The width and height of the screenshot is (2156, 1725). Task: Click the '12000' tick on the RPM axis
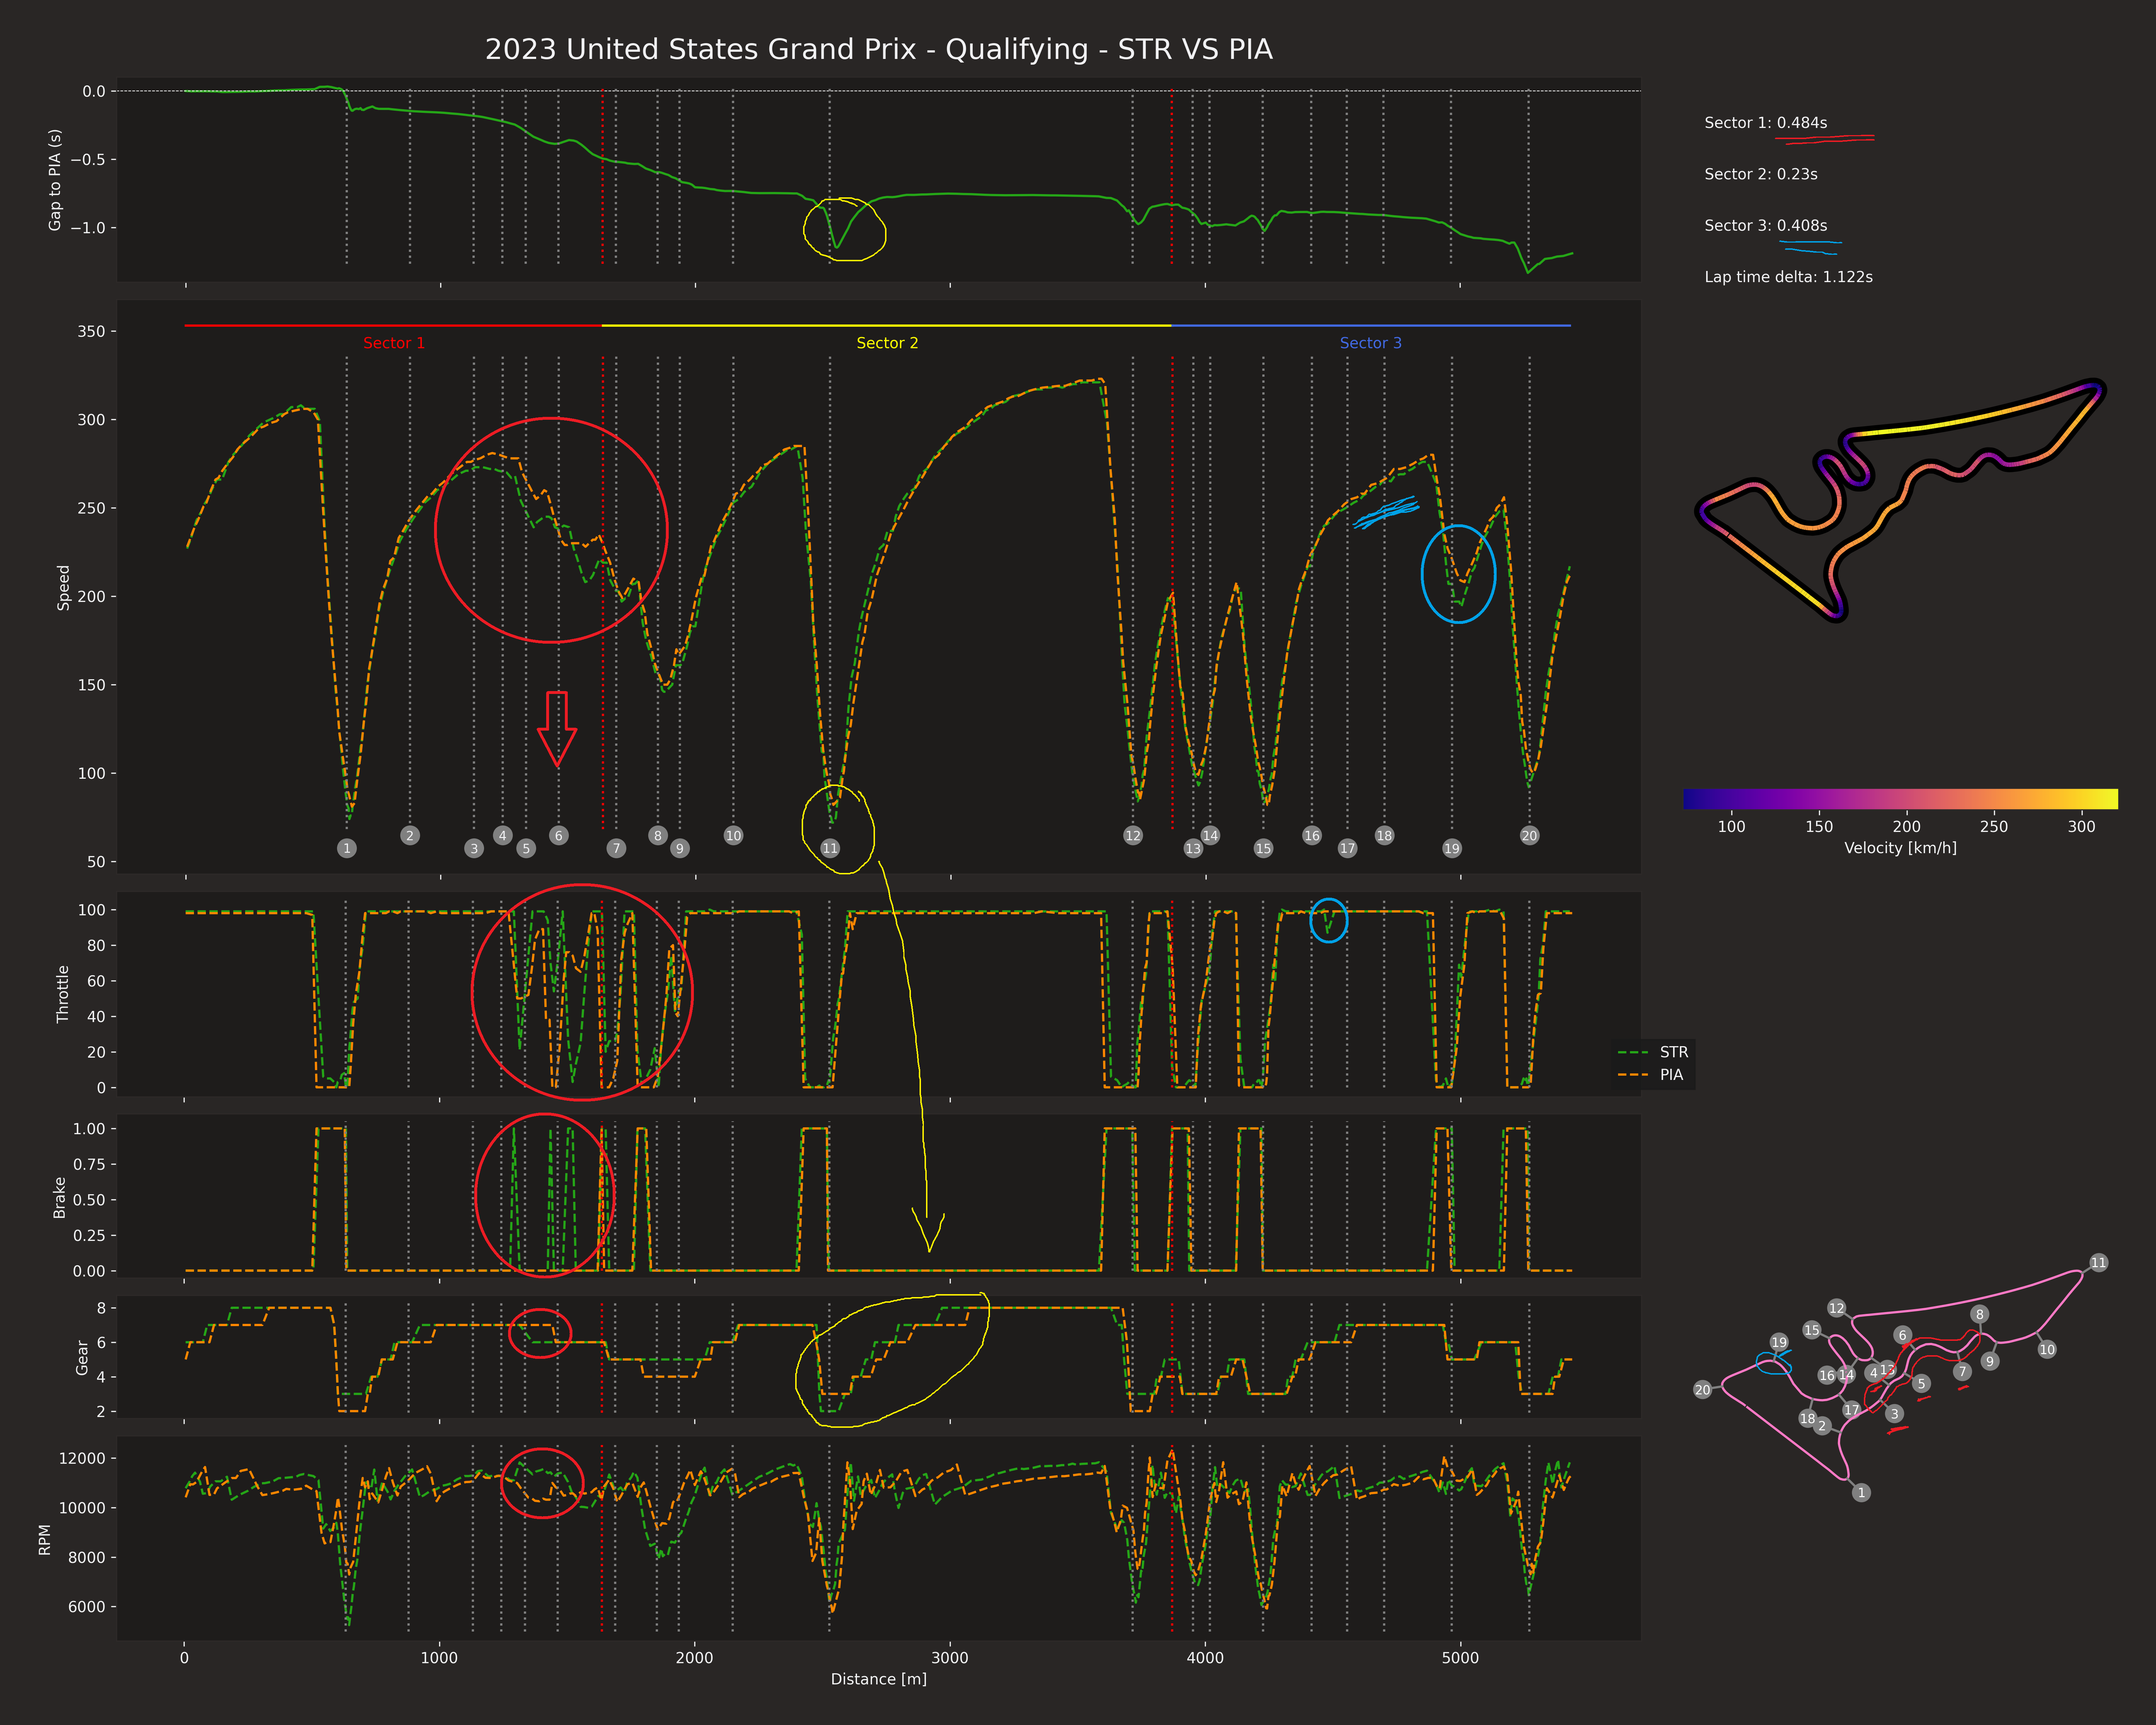coord(82,1458)
